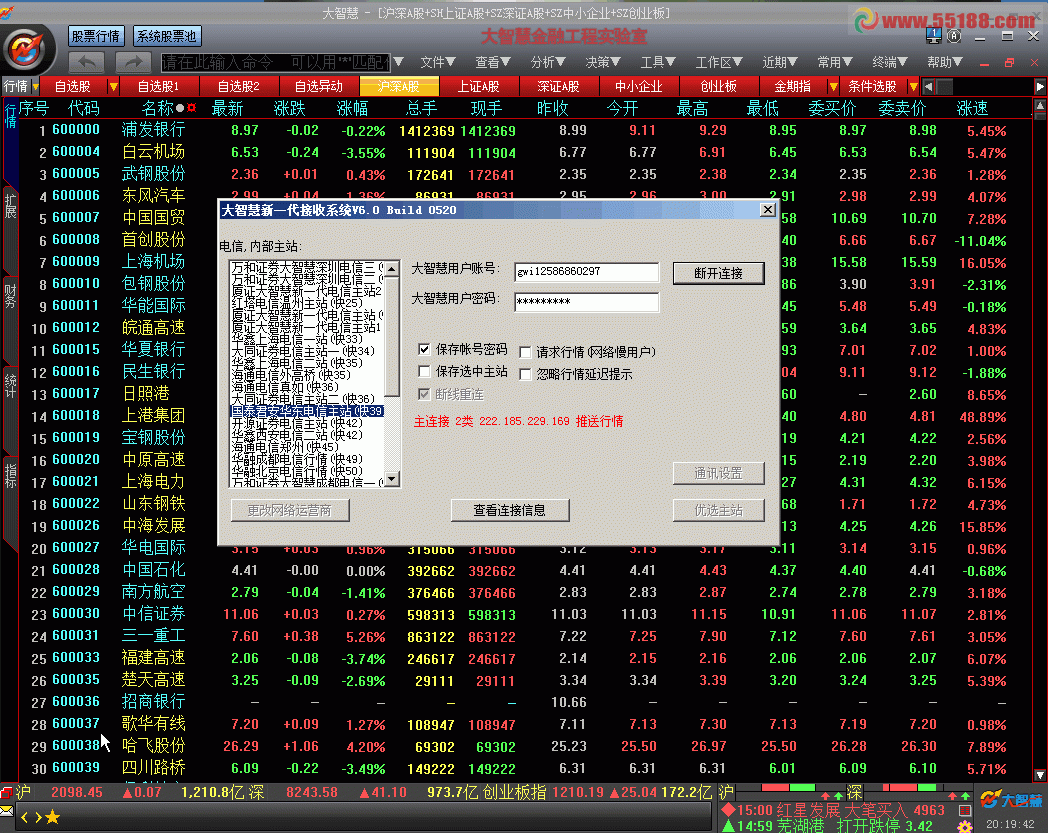The image size is (1048, 833).
Task: Toggle 忽略行情延迟提示 checkbox
Action: tap(525, 374)
